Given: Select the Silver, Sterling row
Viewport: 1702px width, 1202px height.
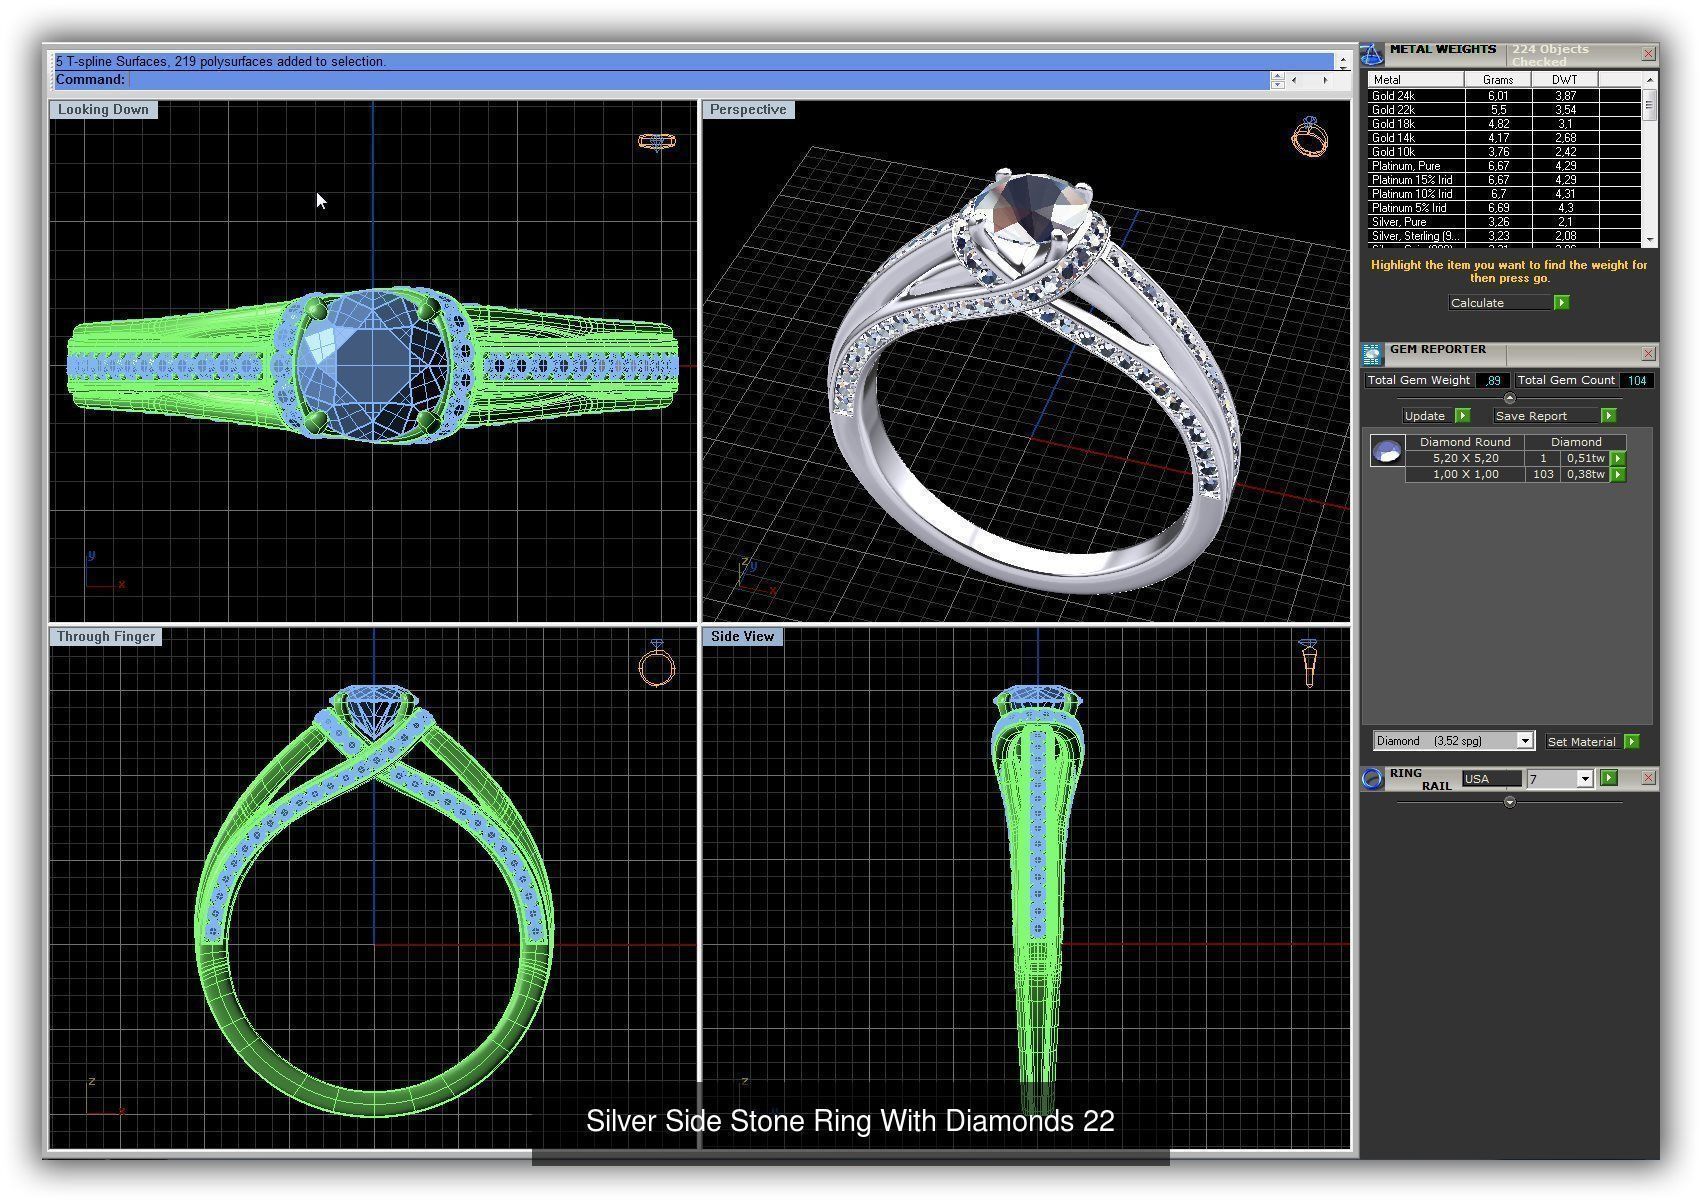Looking at the screenshot, I should coord(1504,236).
